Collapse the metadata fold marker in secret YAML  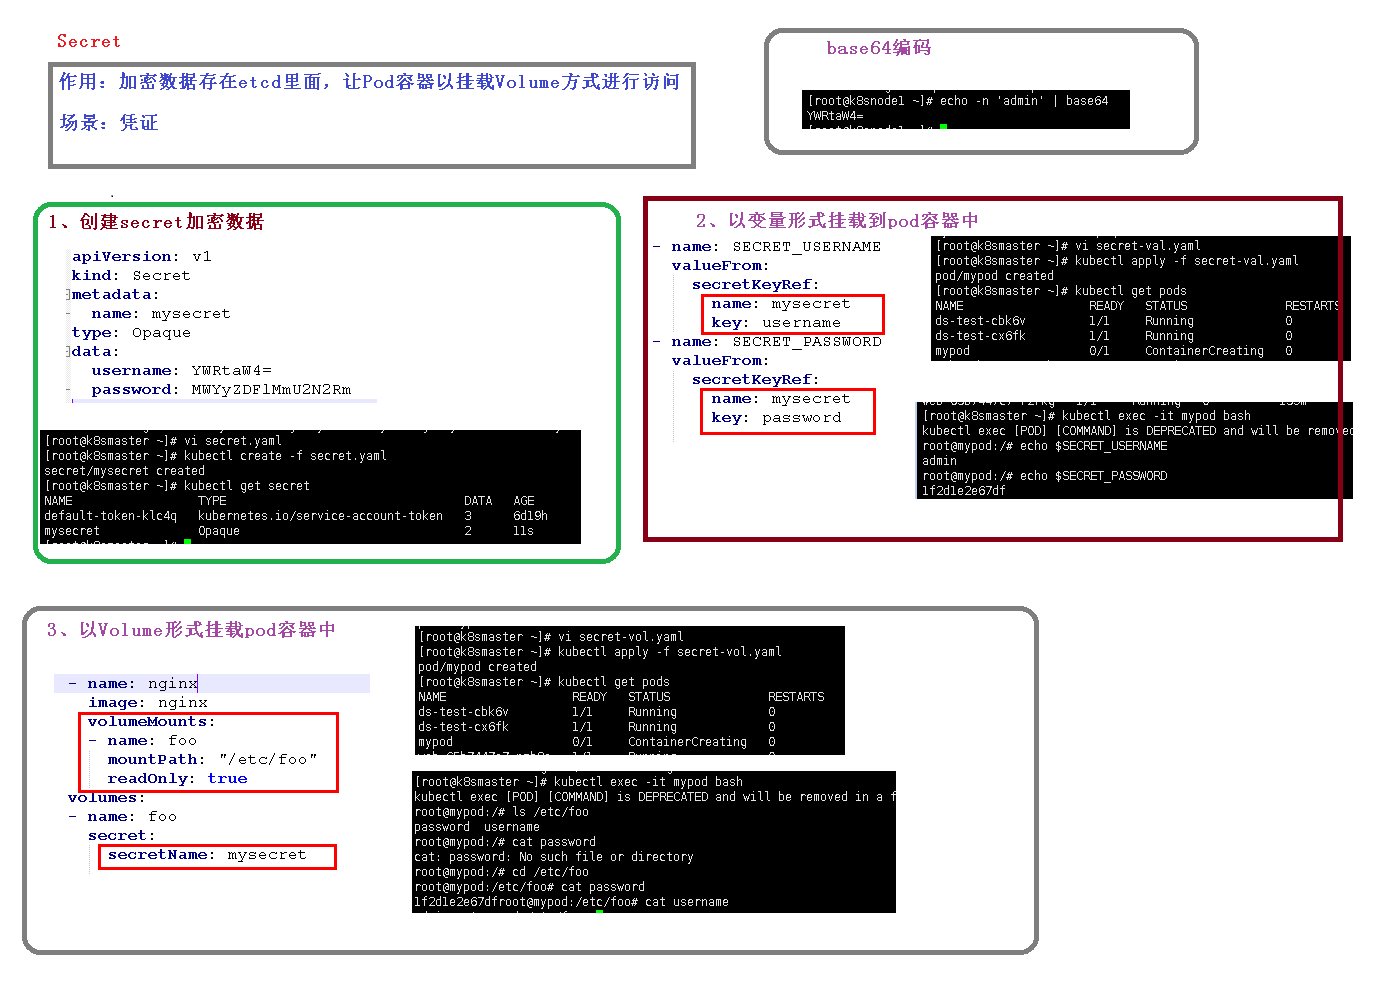(x=68, y=295)
